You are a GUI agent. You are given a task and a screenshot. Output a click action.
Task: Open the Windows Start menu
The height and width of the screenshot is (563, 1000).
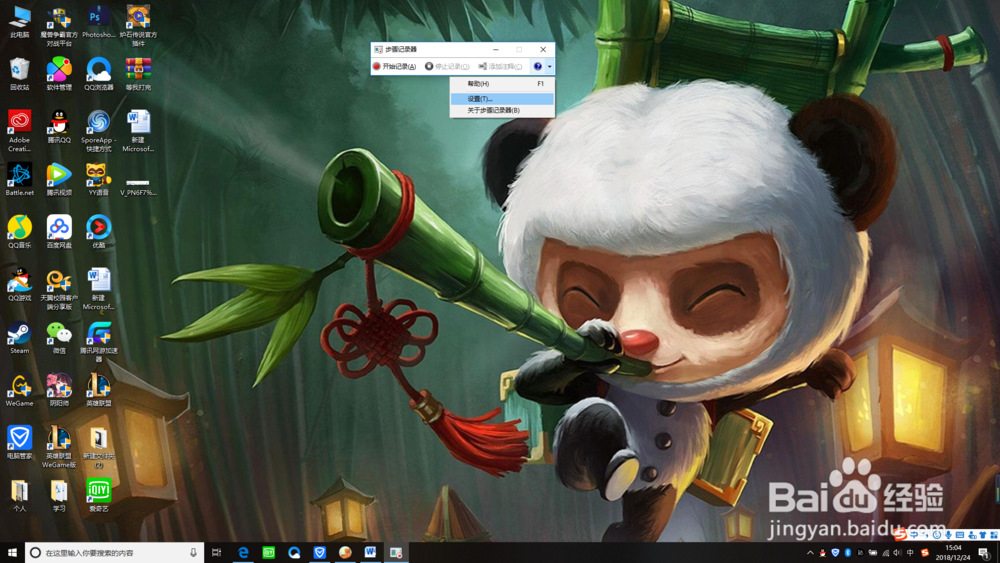tap(12, 552)
